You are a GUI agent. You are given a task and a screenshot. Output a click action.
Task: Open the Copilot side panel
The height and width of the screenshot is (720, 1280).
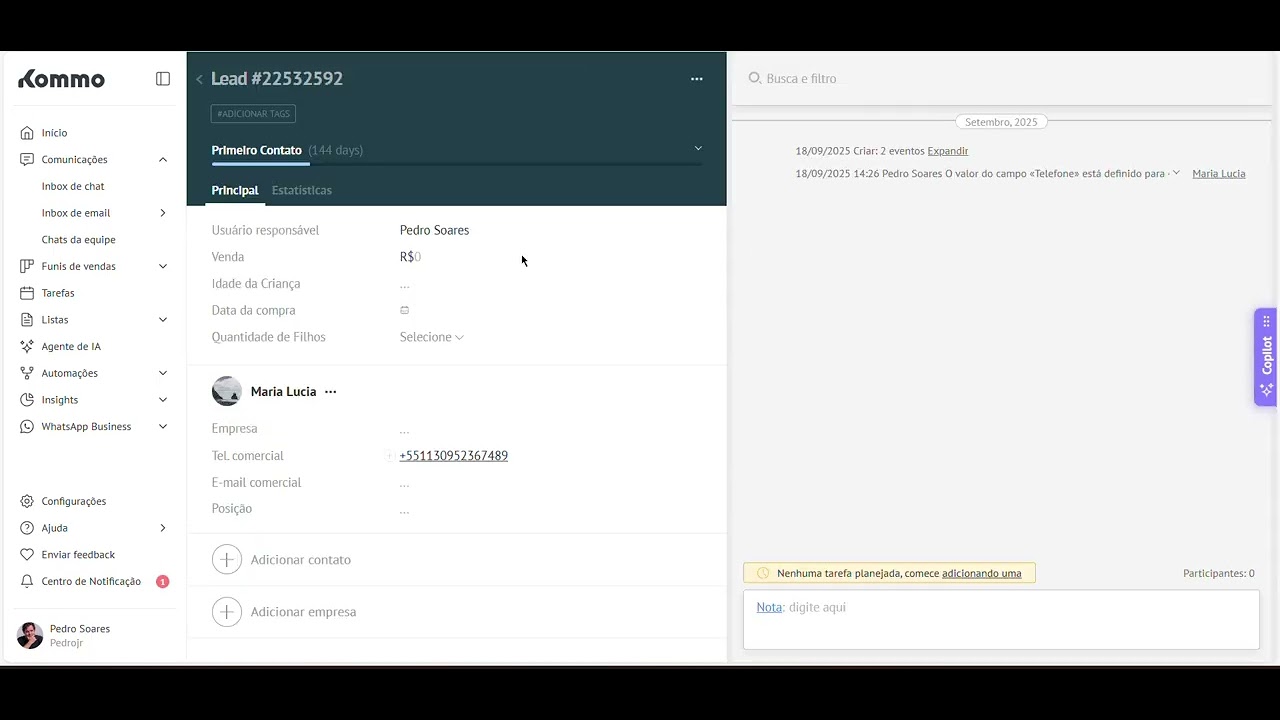[1266, 356]
